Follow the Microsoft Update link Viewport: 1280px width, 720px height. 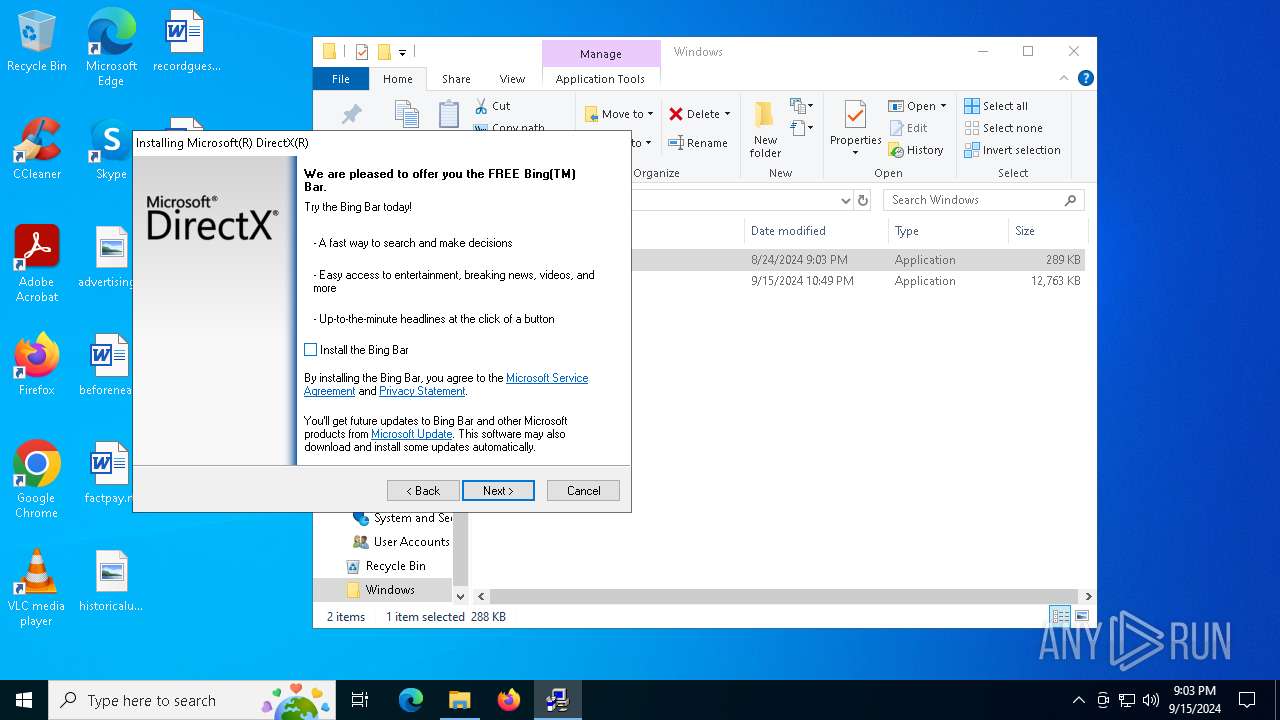point(412,434)
